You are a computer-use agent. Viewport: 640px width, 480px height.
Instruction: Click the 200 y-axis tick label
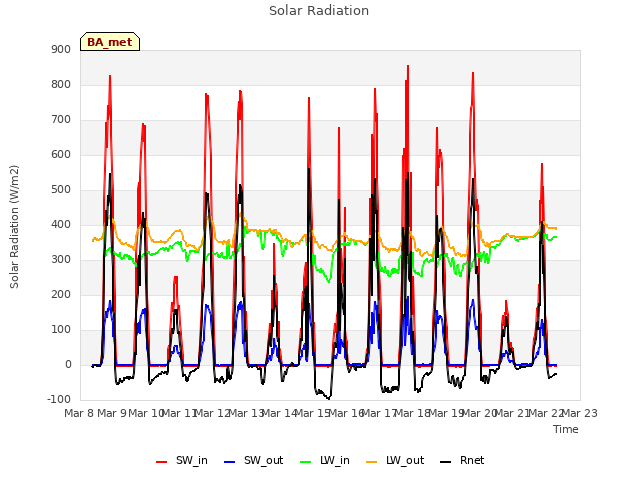point(61,294)
